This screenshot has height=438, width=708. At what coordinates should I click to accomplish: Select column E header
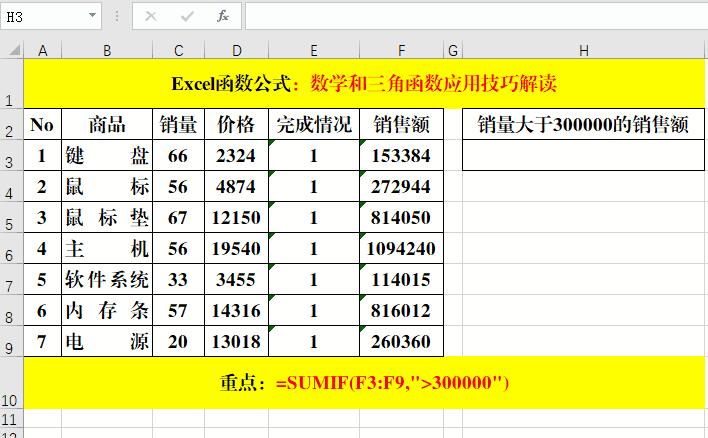pos(314,50)
